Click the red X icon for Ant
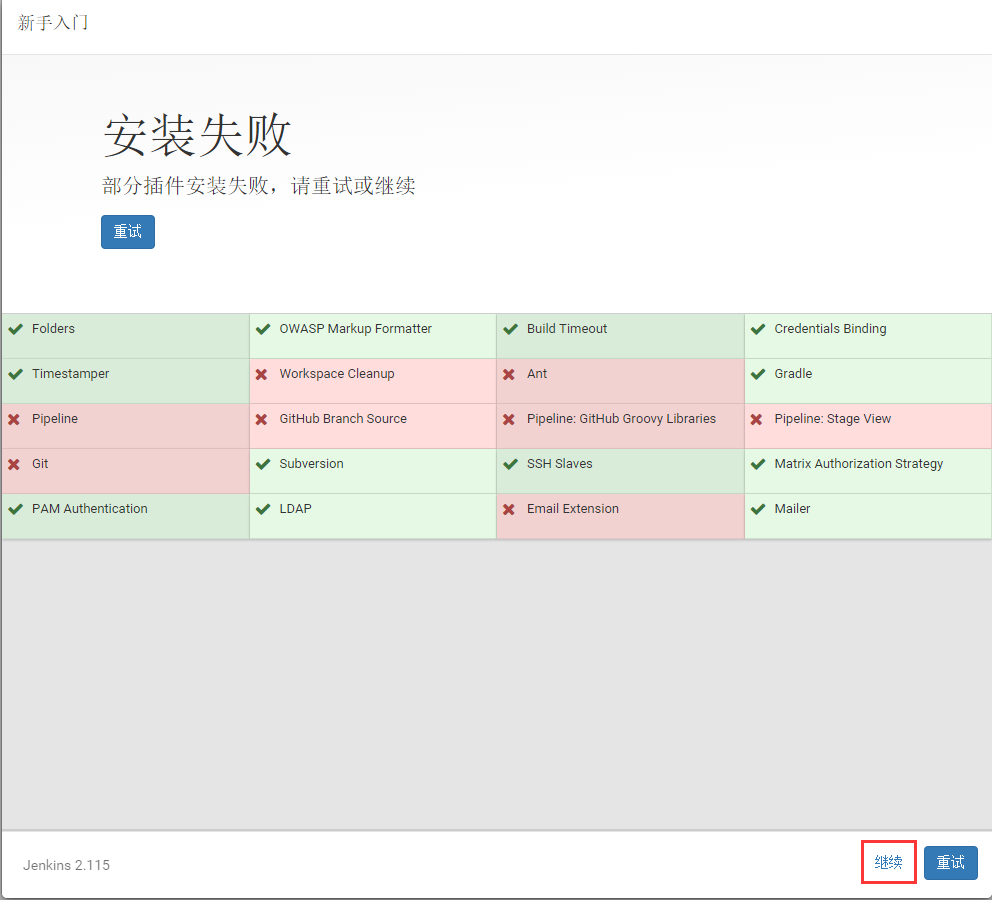 point(509,374)
